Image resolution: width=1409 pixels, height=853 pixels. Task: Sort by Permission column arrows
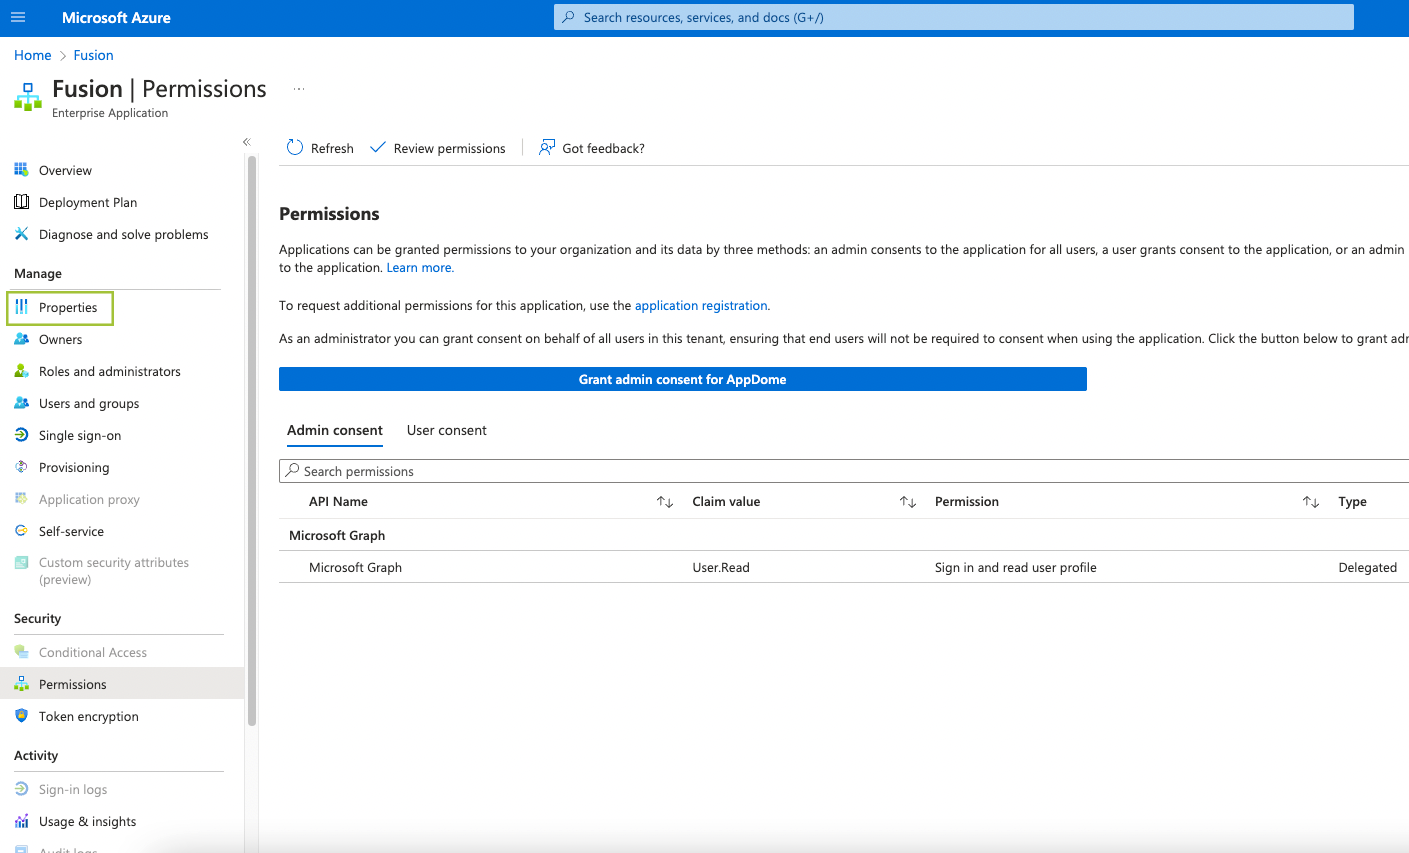tap(1311, 502)
